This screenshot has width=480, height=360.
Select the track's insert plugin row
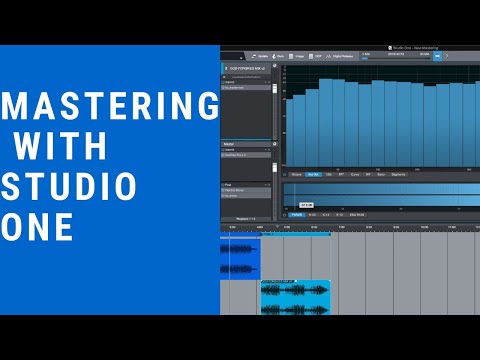click(246, 88)
